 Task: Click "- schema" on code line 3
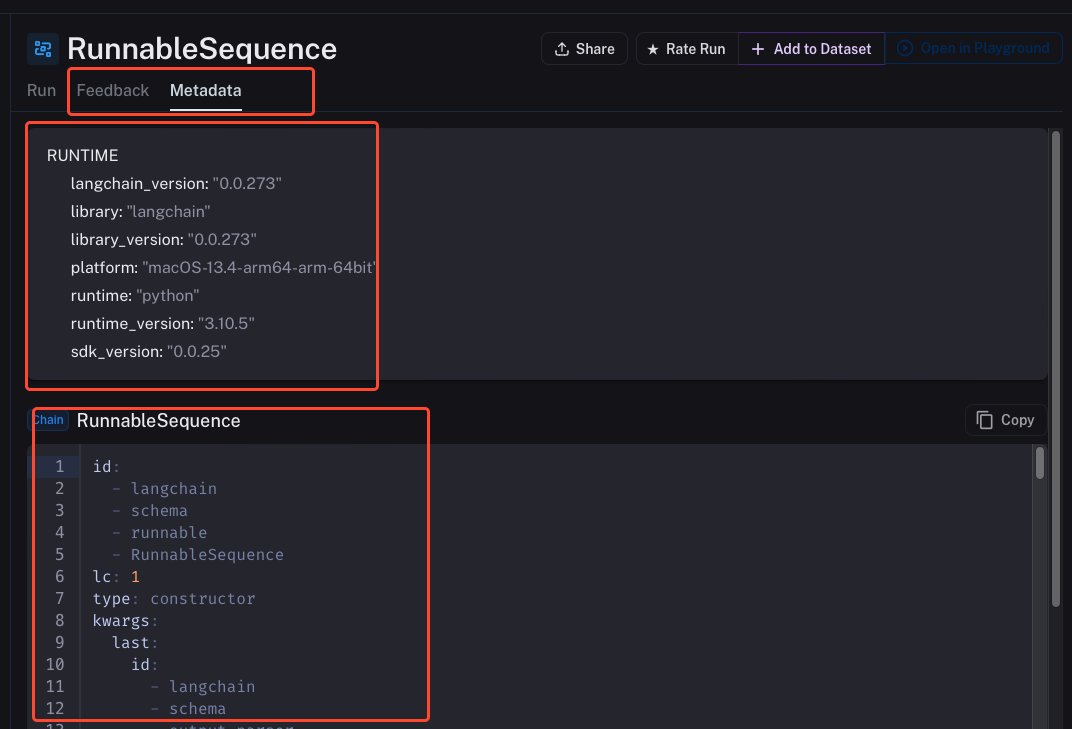coord(150,511)
